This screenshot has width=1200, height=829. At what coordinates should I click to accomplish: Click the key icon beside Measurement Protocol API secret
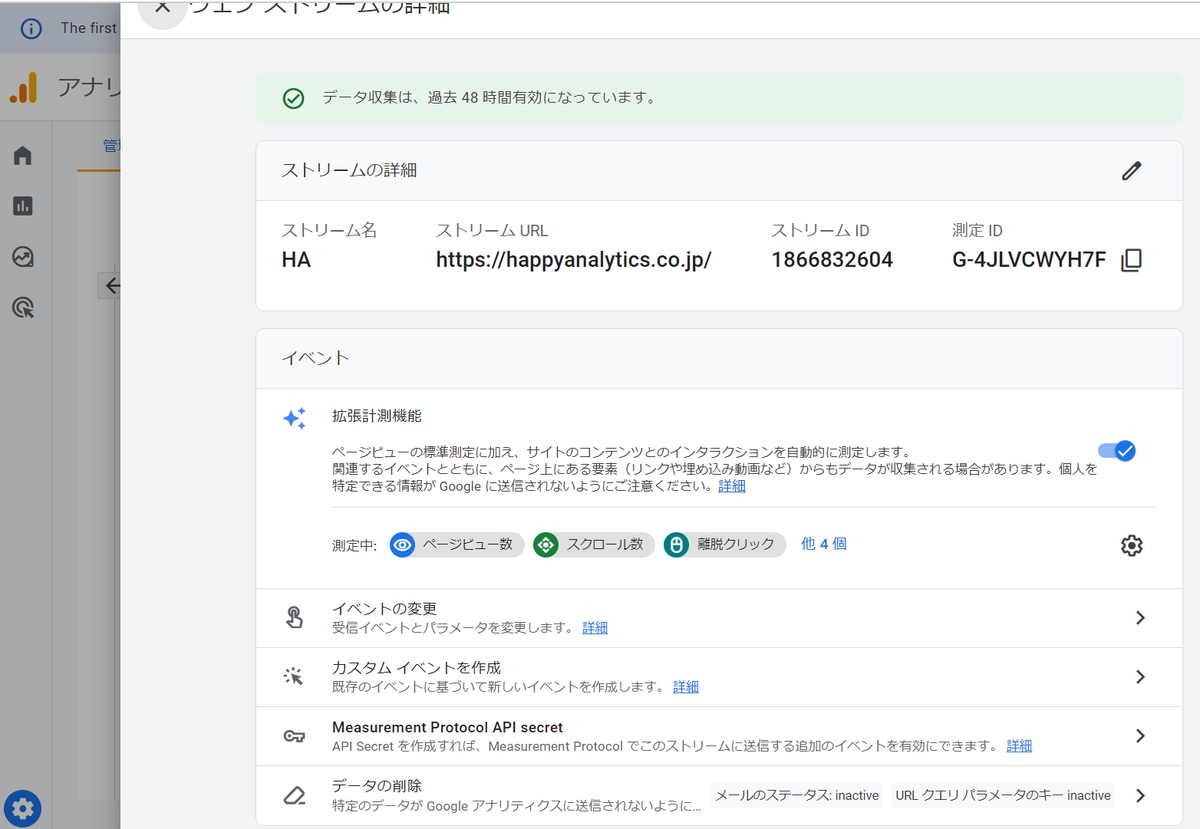click(x=295, y=736)
